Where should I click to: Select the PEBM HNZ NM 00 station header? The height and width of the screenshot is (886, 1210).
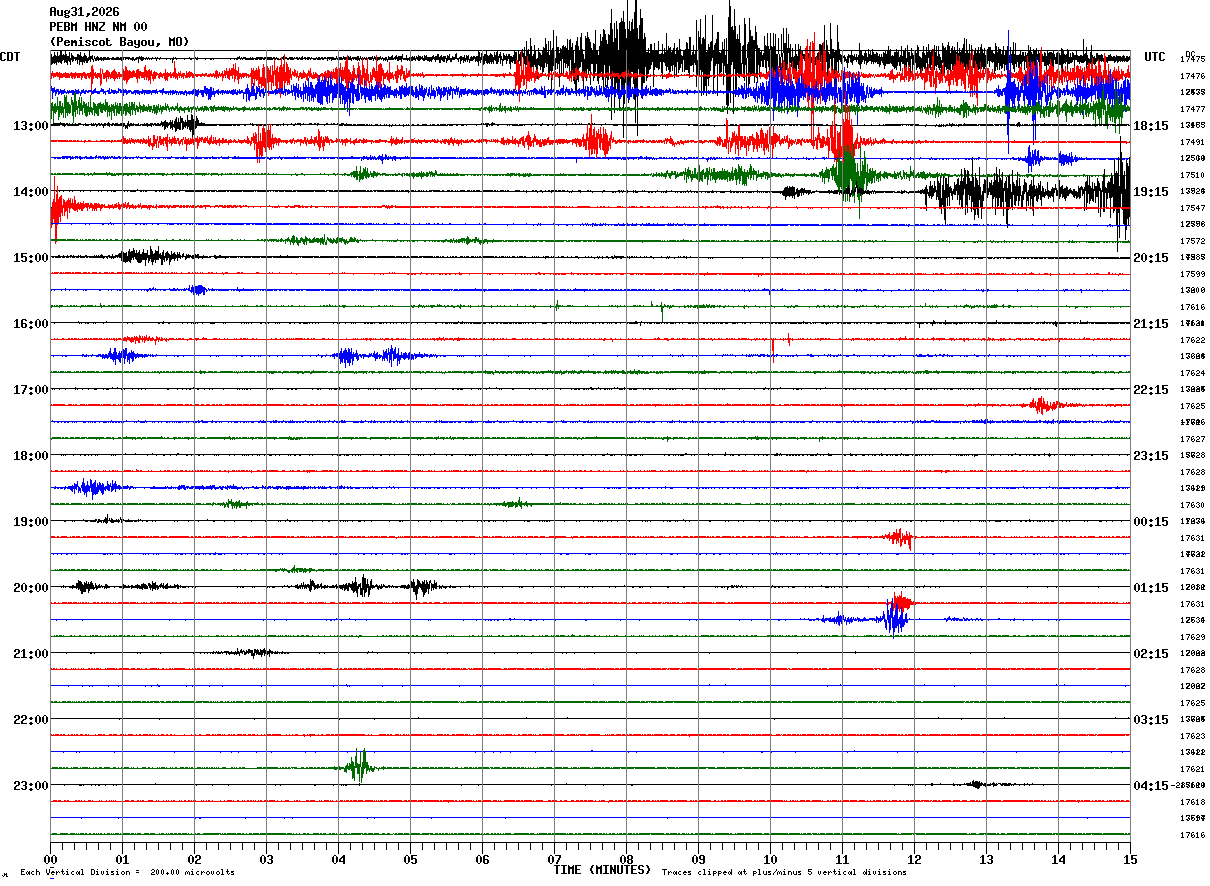click(98, 27)
